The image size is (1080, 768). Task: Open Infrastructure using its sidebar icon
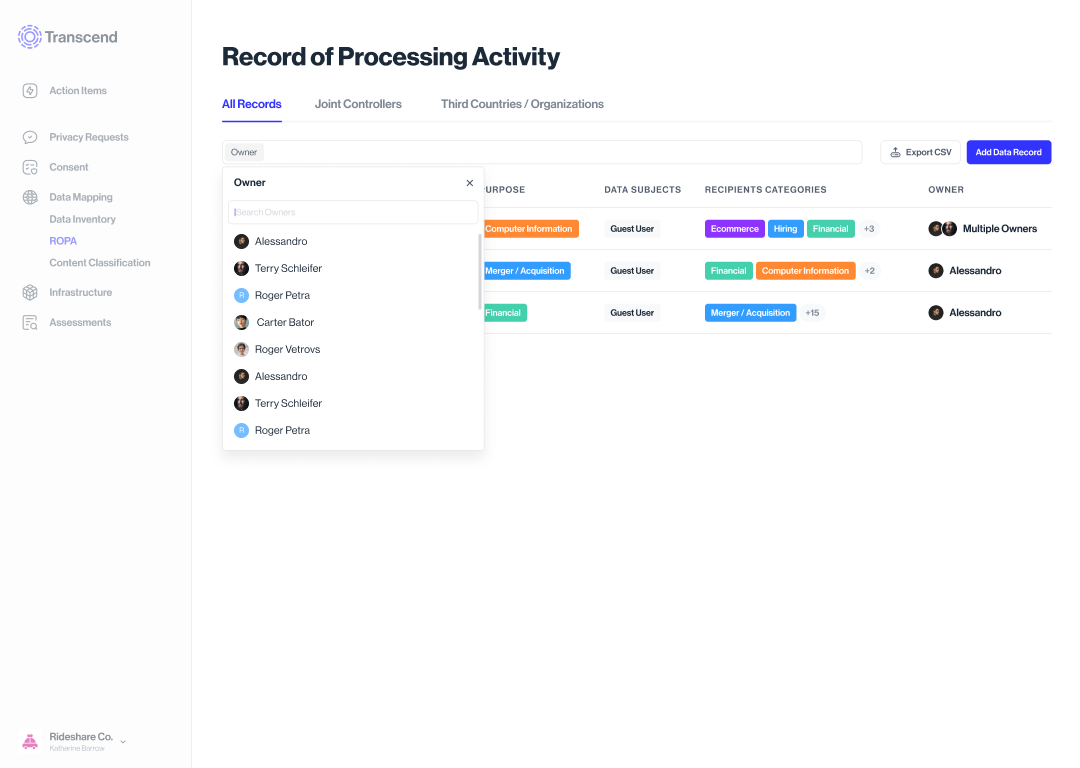[x=30, y=293]
